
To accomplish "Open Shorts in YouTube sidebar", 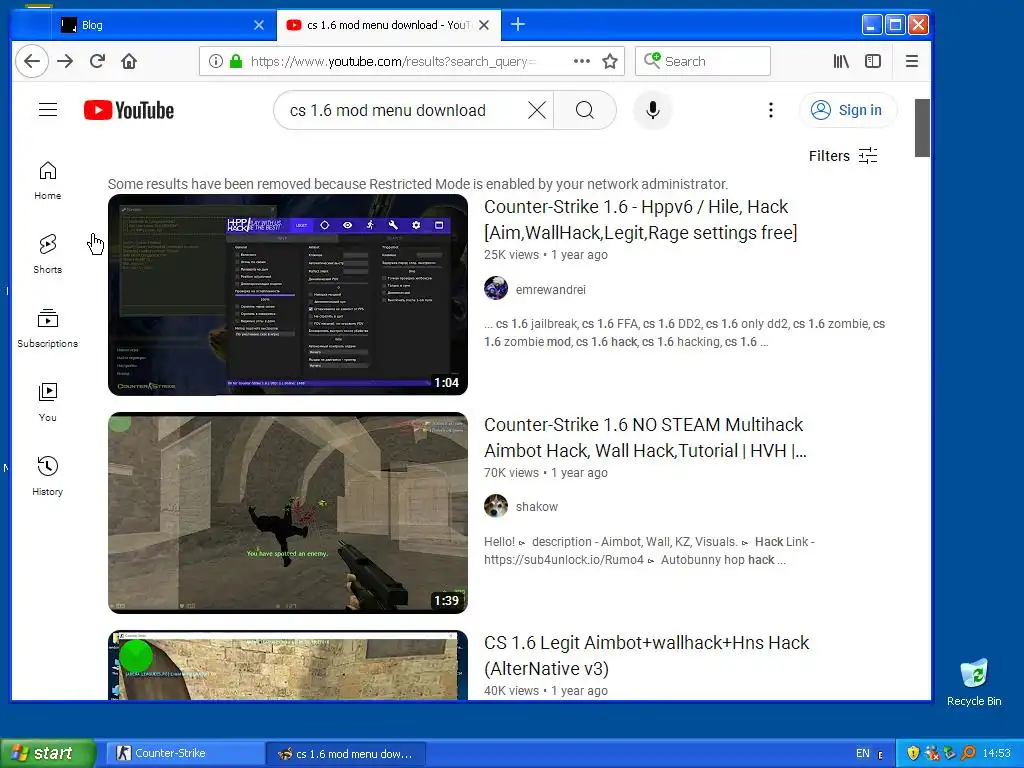I will pyautogui.click(x=48, y=255).
